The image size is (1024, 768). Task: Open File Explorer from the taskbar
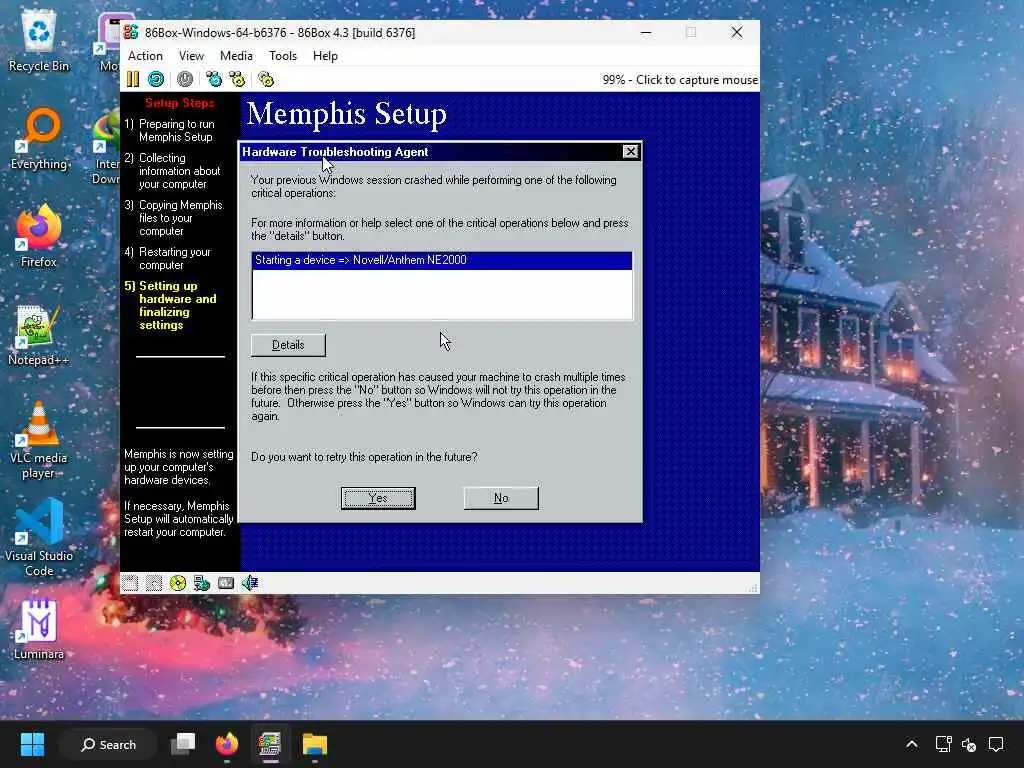[314, 744]
